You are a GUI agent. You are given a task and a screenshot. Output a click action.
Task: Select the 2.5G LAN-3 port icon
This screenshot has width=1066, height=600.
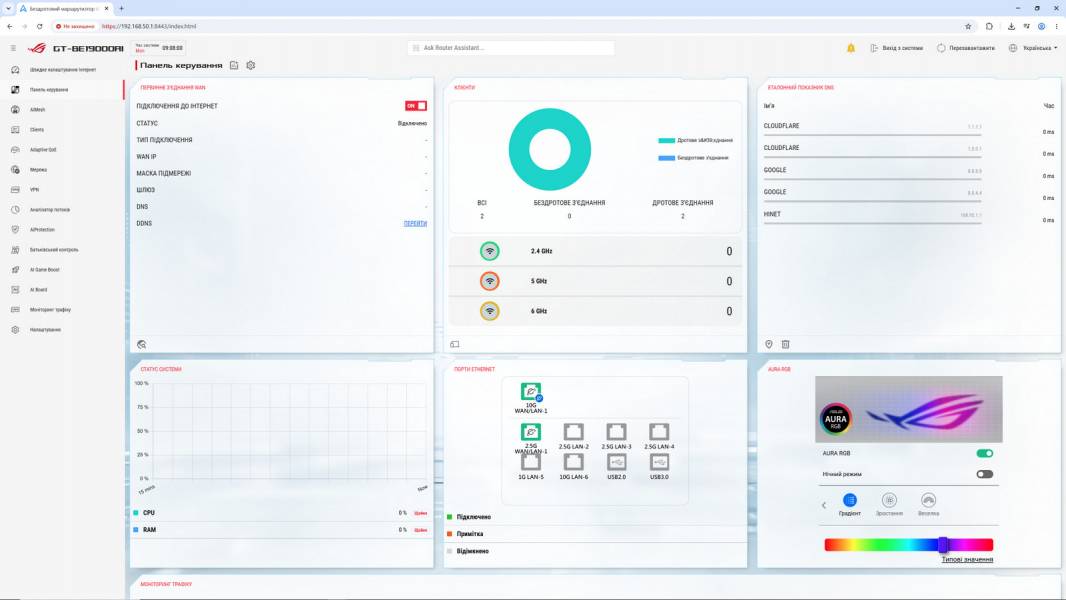(617, 431)
